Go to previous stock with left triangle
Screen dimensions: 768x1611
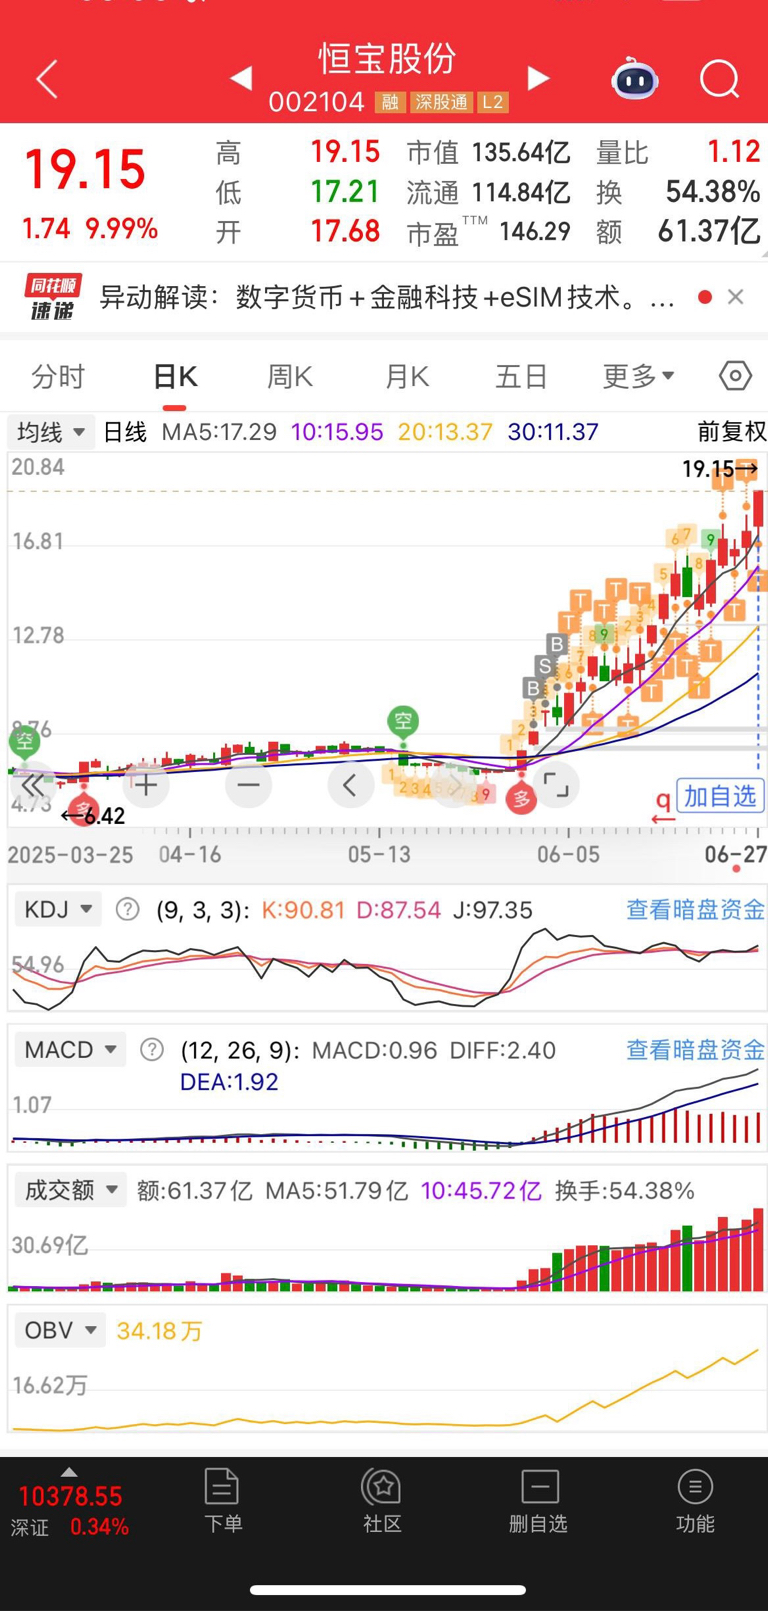pyautogui.click(x=240, y=78)
